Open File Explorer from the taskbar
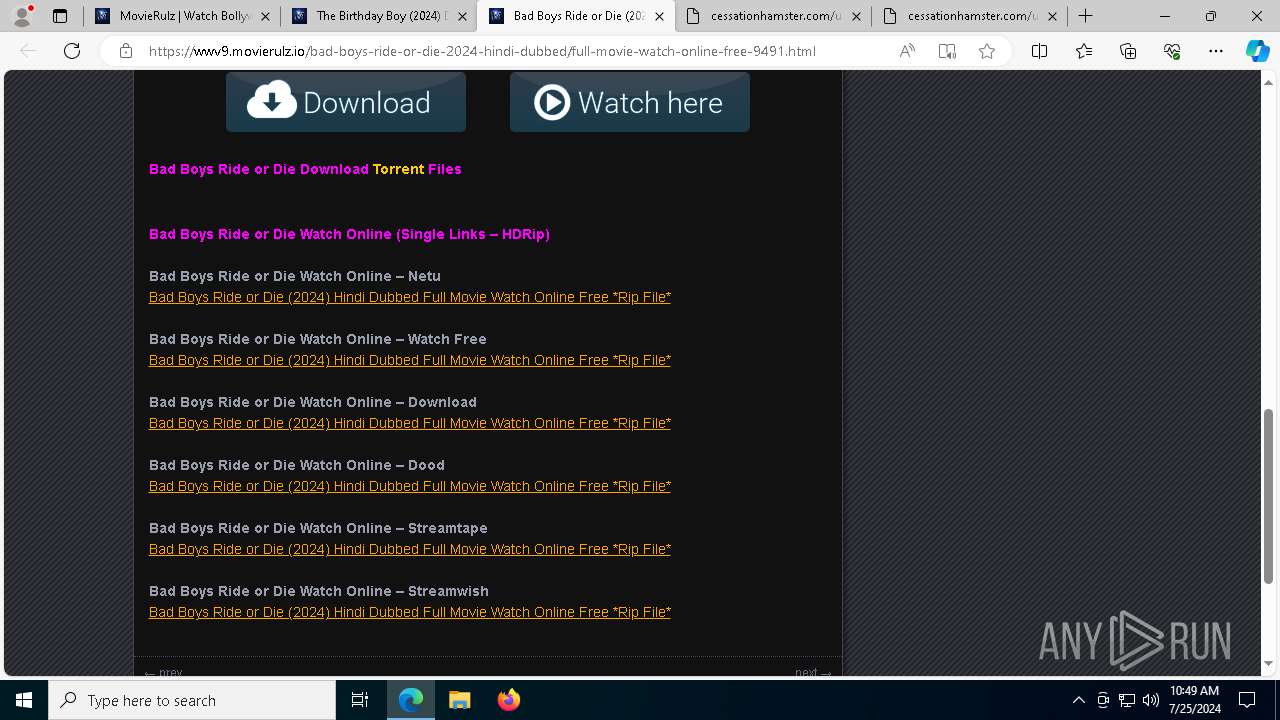The height and width of the screenshot is (720, 1280). click(459, 700)
